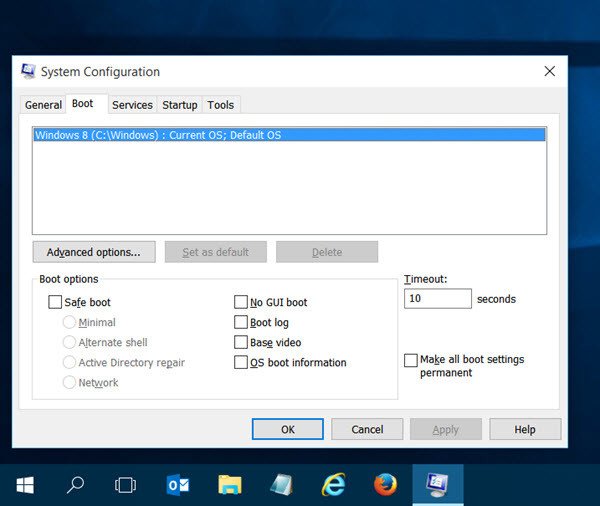
Task: Tick Make all boot settings permanent
Action: click(411, 360)
